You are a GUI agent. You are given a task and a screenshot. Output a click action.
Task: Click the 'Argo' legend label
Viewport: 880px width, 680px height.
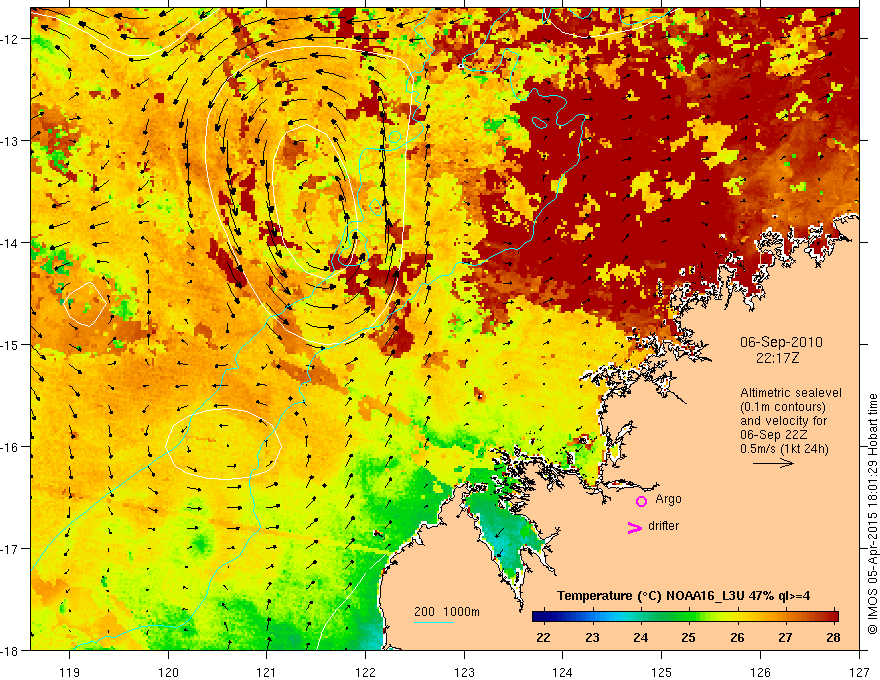[668, 499]
